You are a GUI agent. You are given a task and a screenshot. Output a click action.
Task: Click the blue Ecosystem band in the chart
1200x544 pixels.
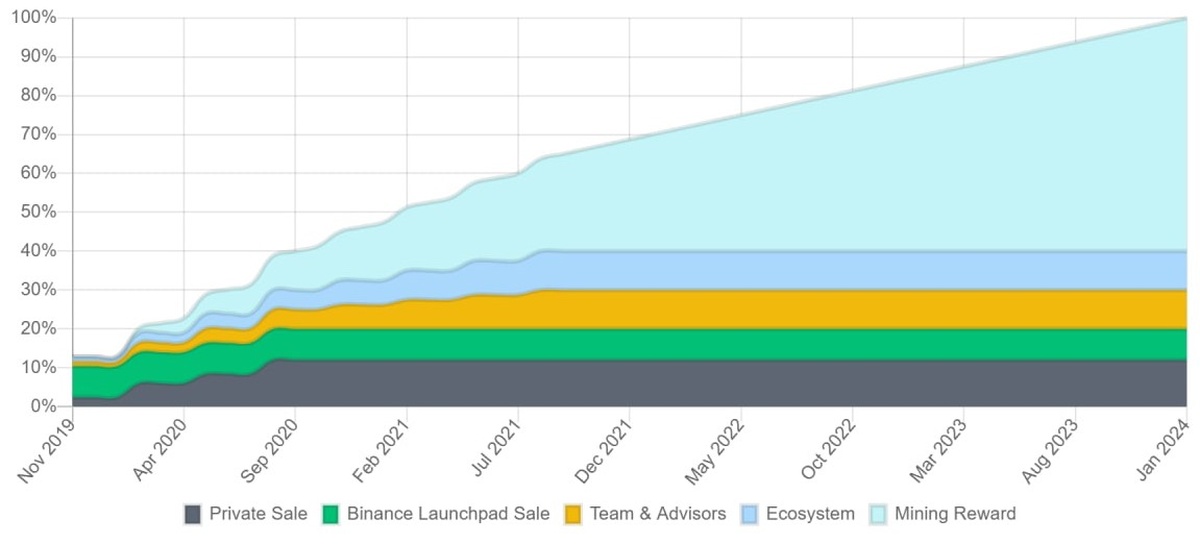tap(700, 270)
